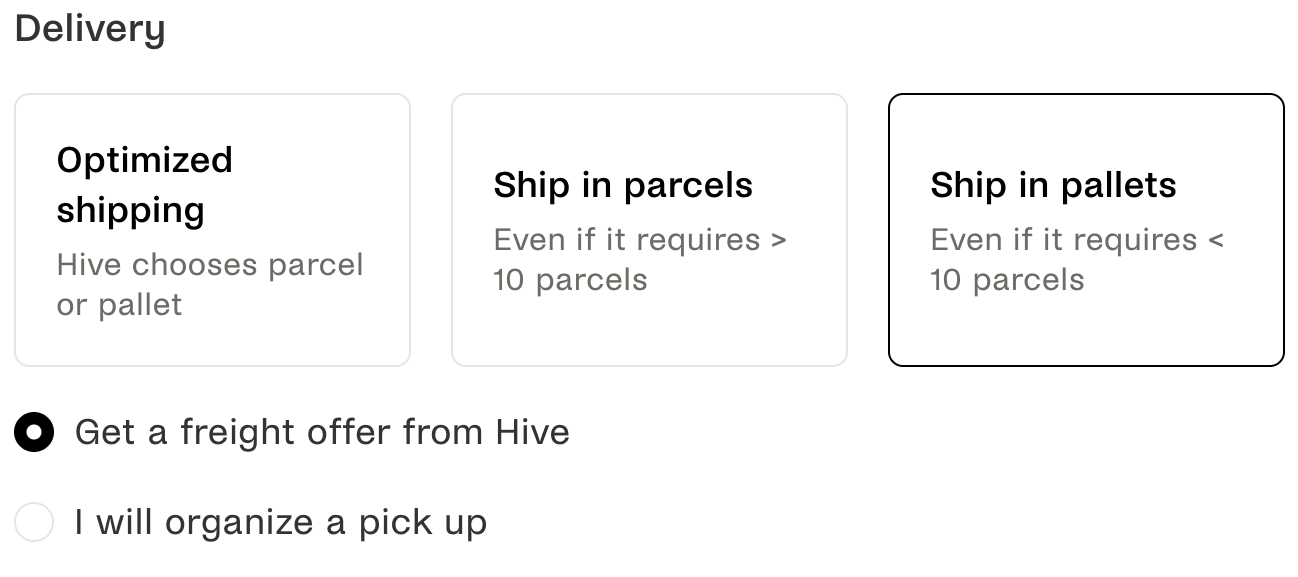Select the Optimized shipping card

point(212,230)
